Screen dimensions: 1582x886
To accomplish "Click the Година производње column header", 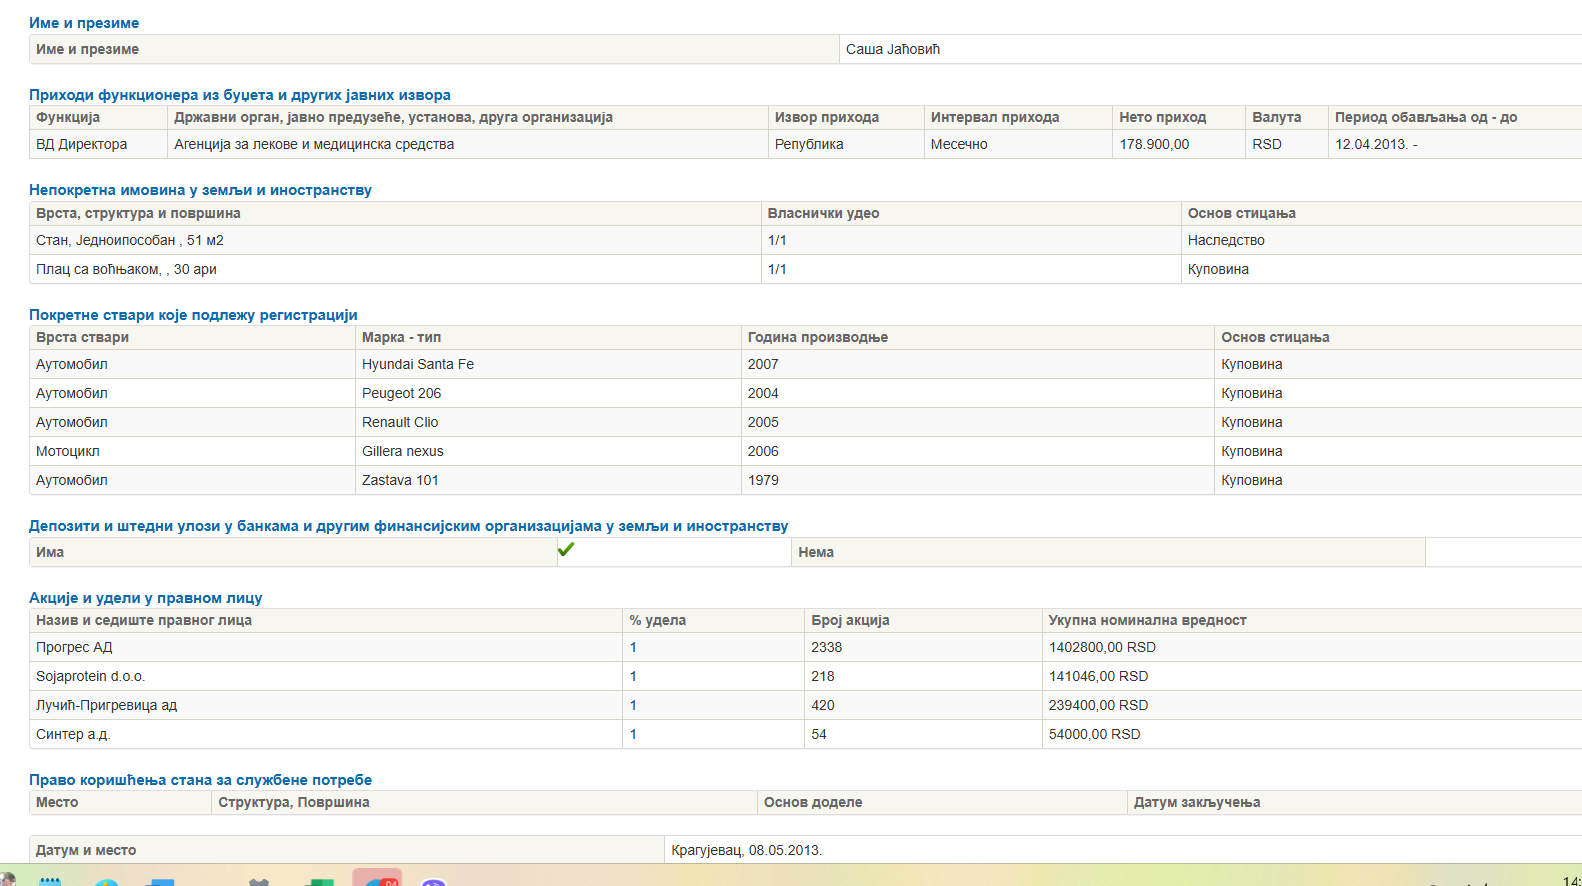I will coord(817,337).
